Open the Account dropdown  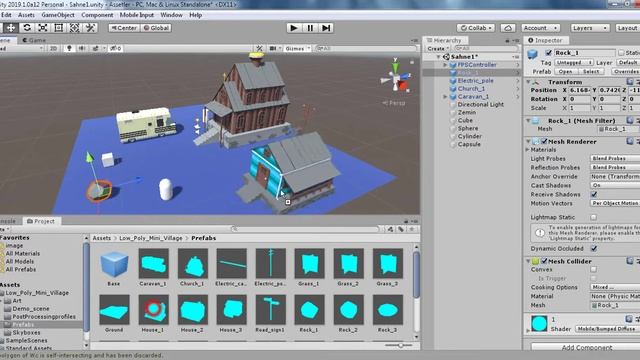pos(540,28)
